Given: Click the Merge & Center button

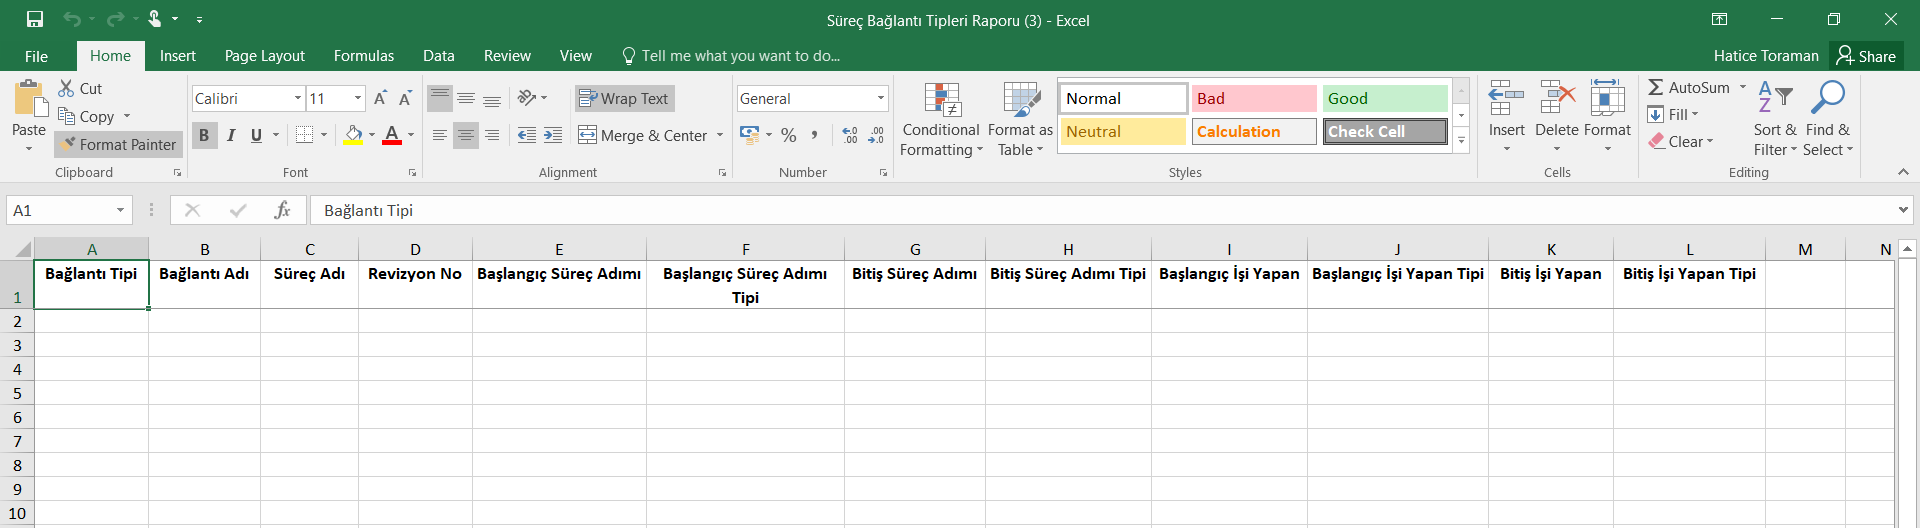Looking at the screenshot, I should [x=643, y=135].
